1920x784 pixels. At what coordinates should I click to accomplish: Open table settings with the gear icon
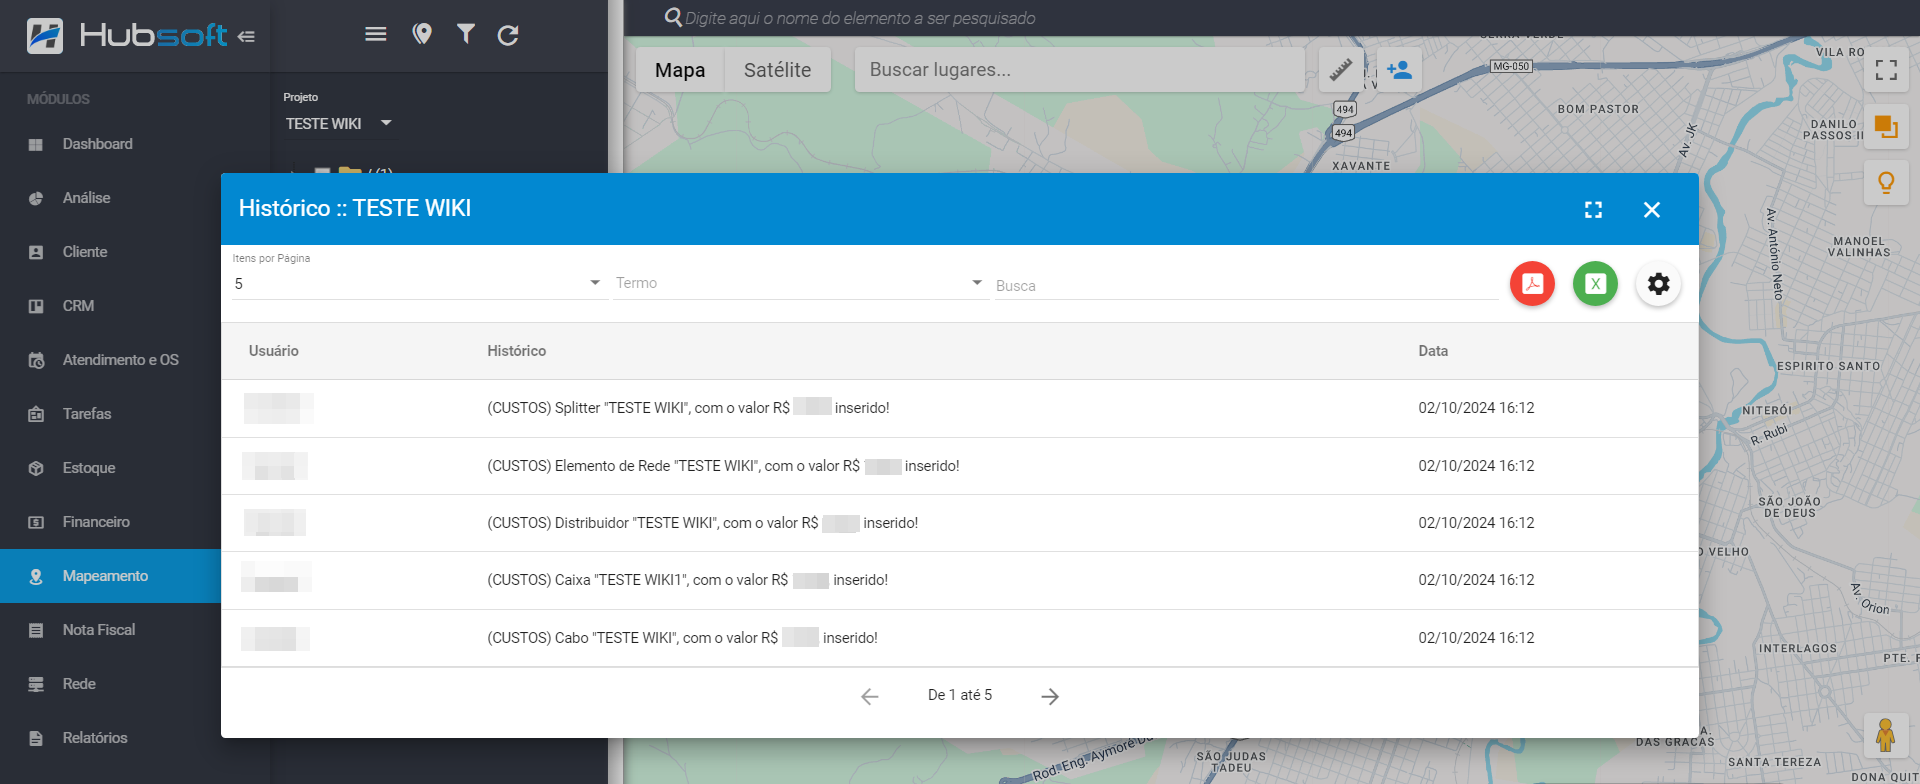tap(1658, 284)
